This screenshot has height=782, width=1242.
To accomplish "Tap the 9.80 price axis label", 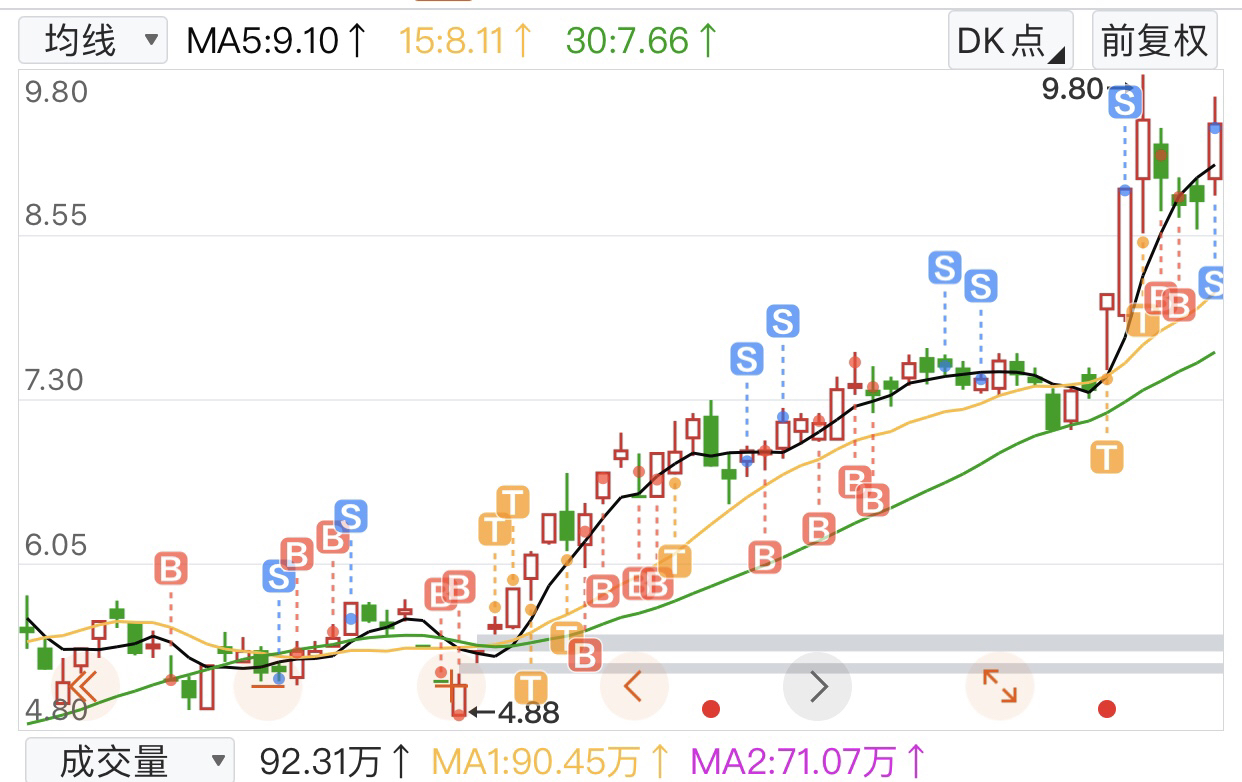I will (57, 92).
